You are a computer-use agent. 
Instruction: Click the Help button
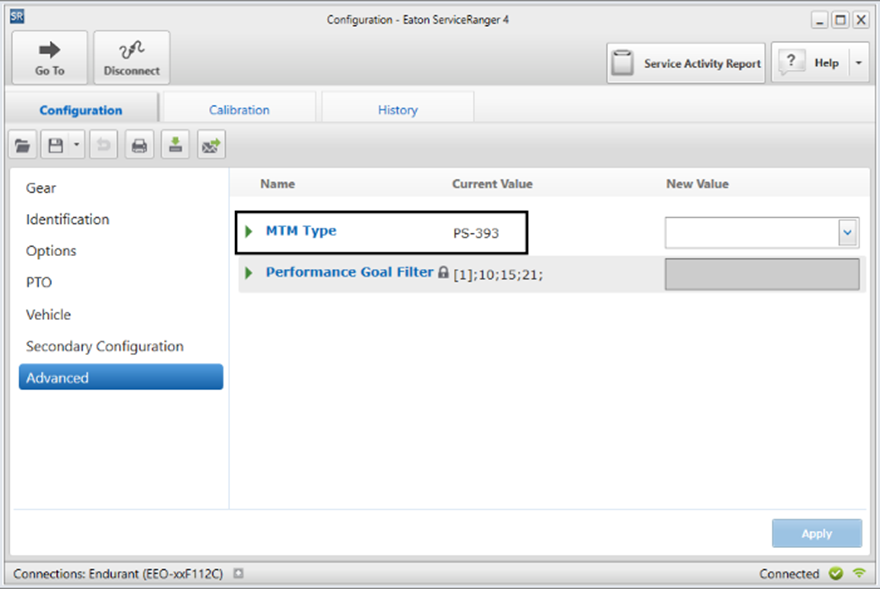pos(810,63)
